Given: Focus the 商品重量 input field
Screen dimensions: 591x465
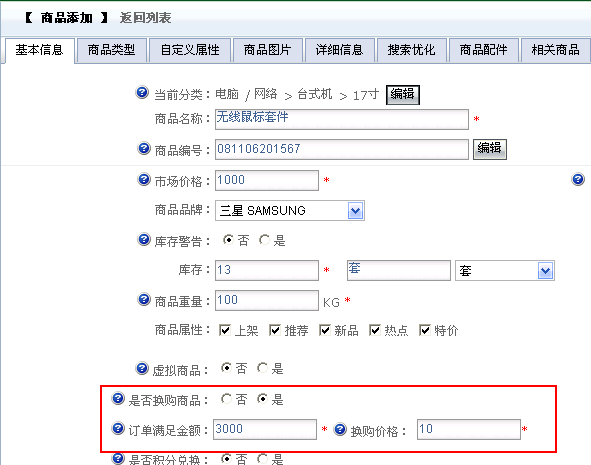Looking at the screenshot, I should (267, 300).
